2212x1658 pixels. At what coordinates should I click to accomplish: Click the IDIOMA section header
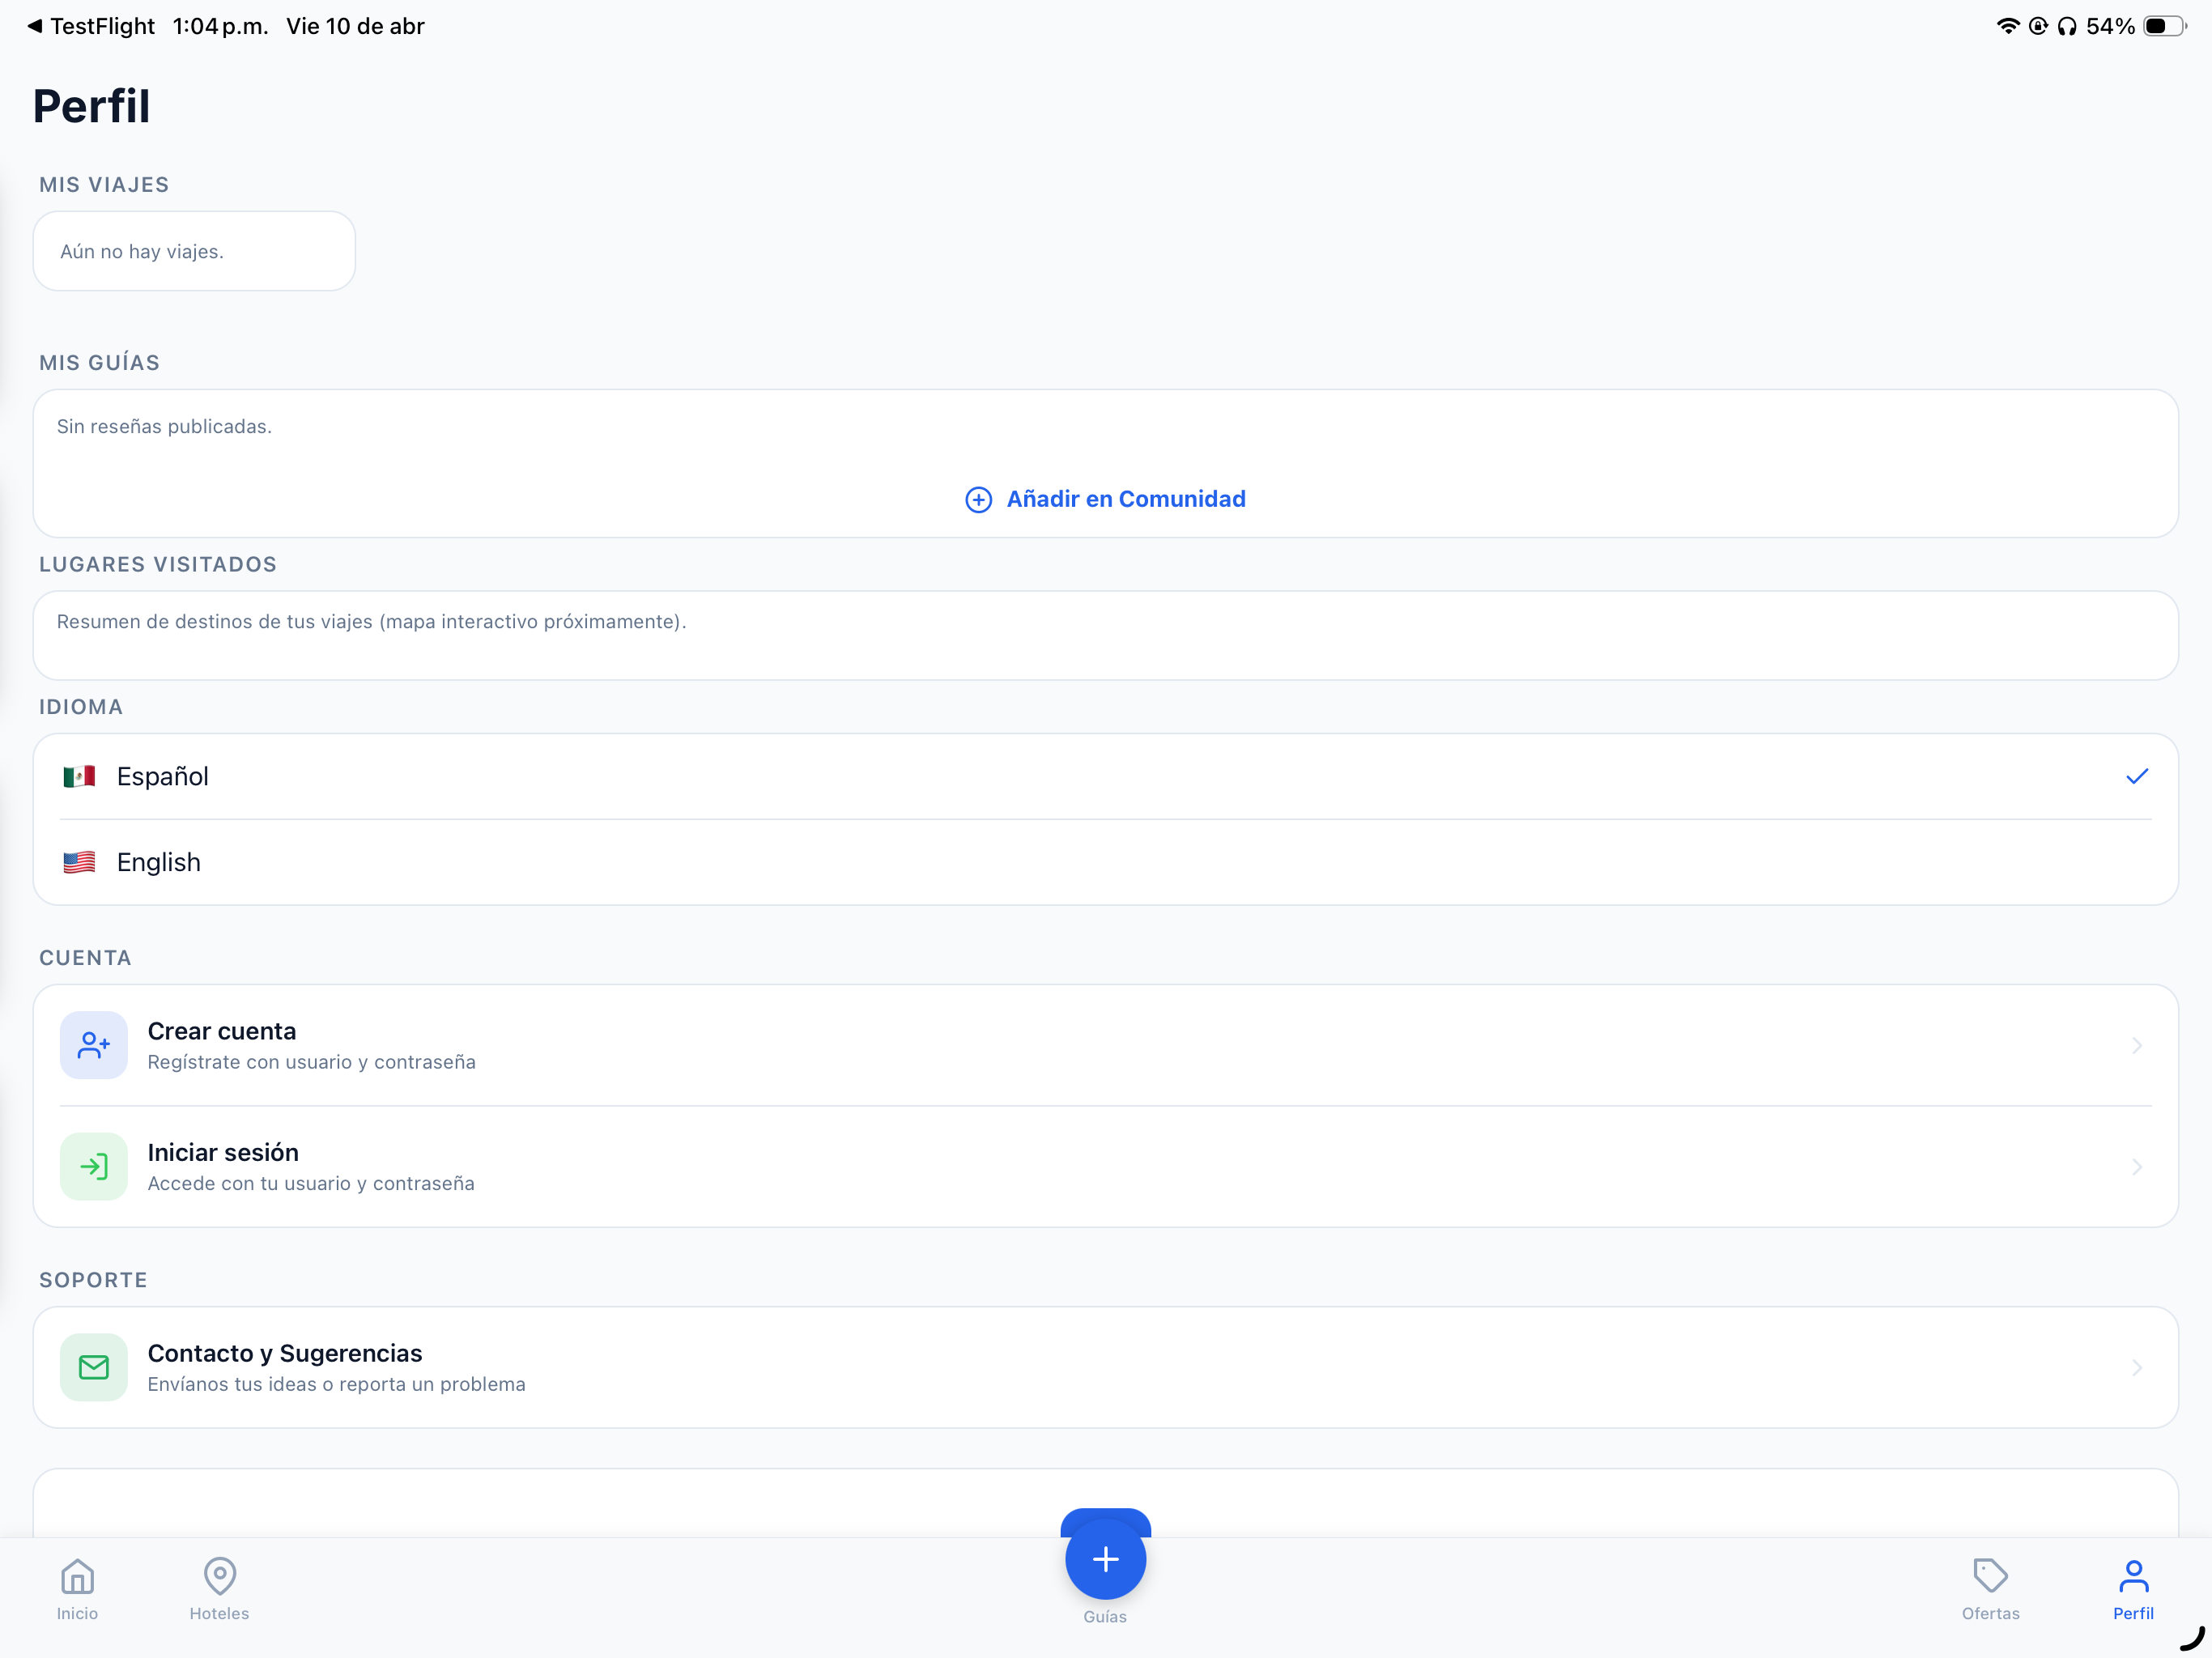click(x=81, y=707)
